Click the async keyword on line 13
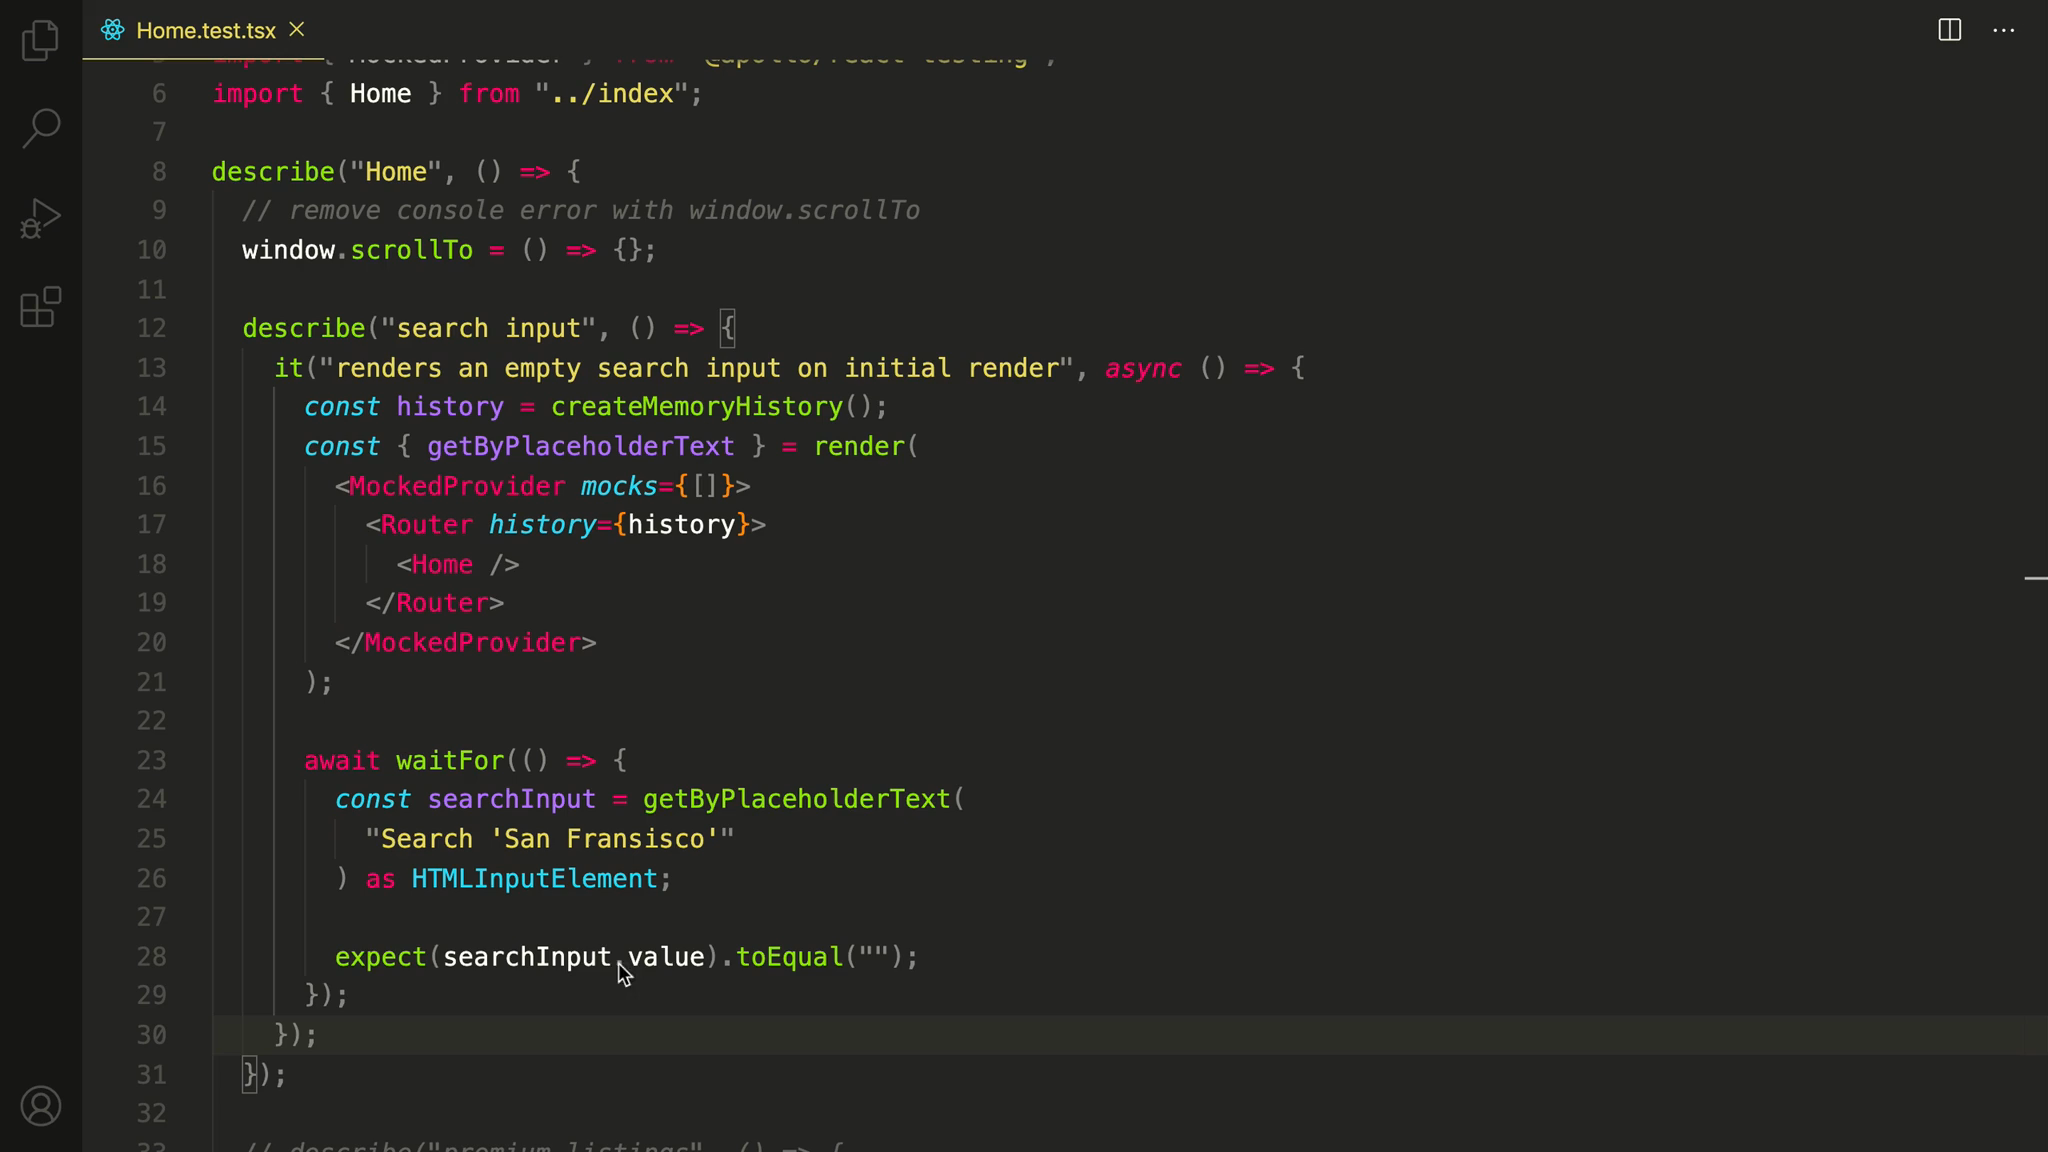This screenshot has width=2048, height=1152. pyautogui.click(x=1143, y=368)
